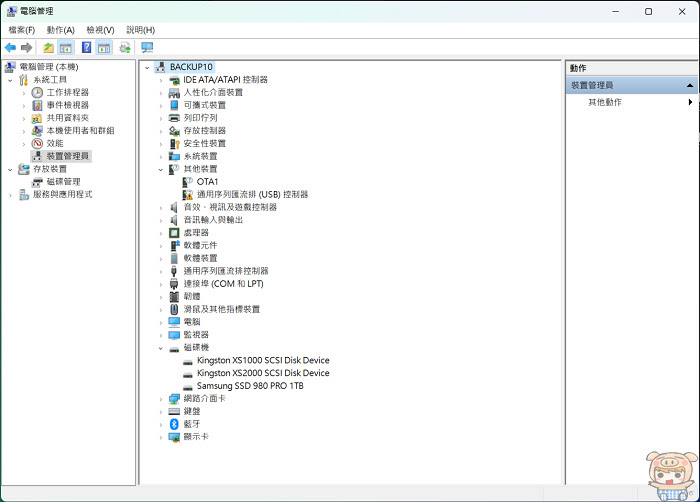Click the Forward arrow toolbar icon

click(x=27, y=47)
